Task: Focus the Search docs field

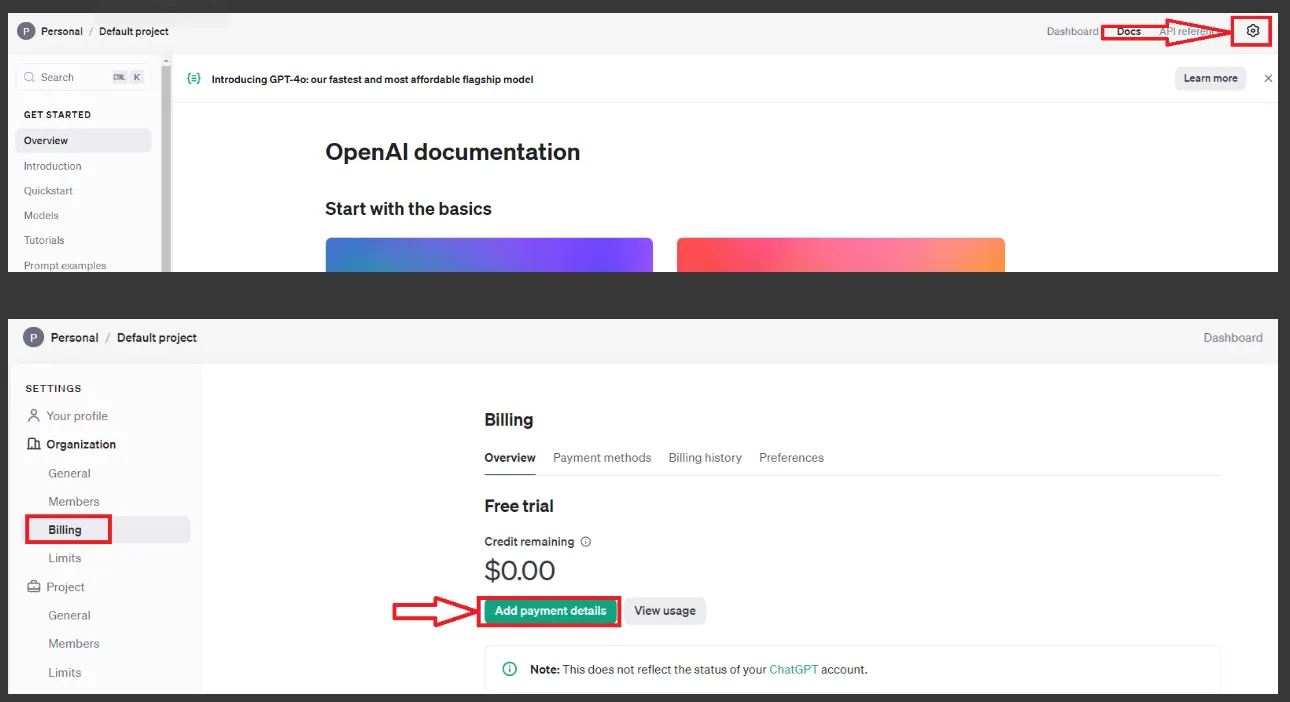Action: 83,77
